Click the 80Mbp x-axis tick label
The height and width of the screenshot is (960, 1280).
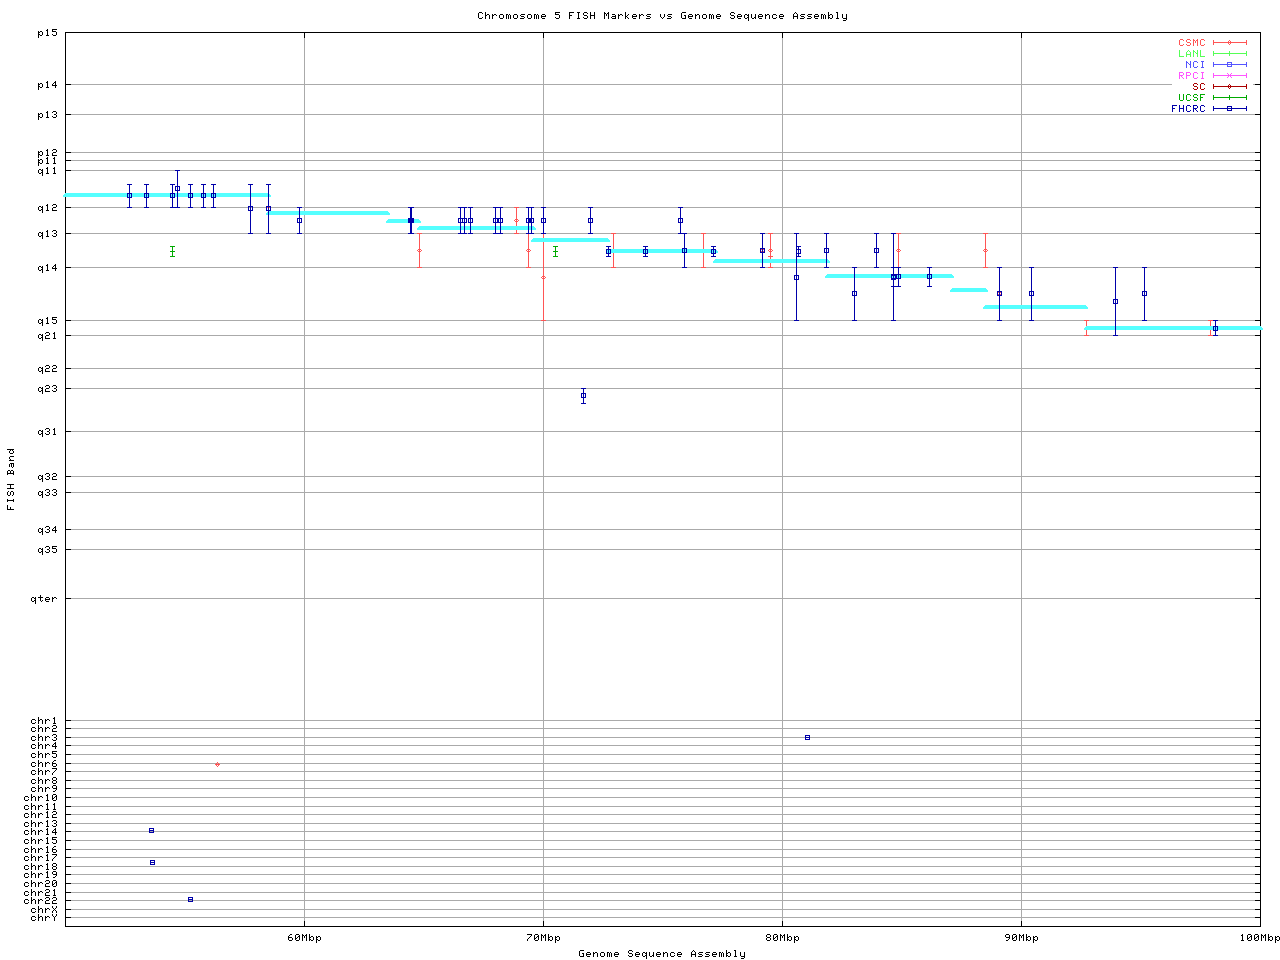click(782, 938)
